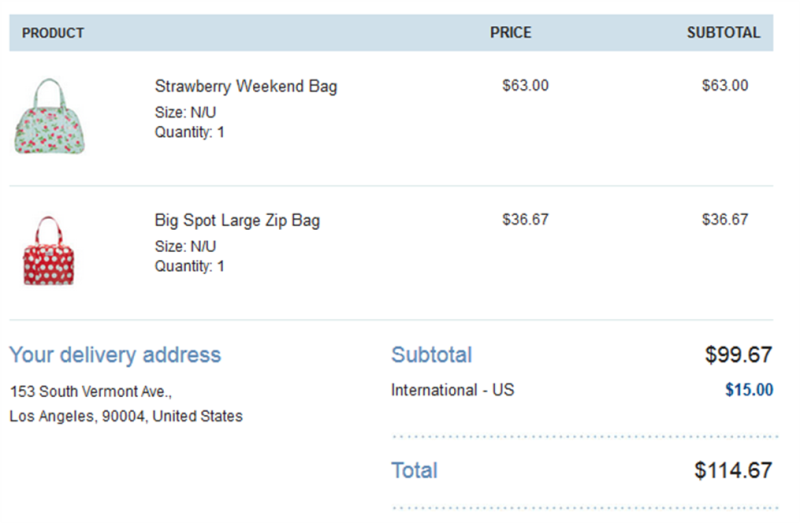Click the $15.00 shipping cost
The width and height of the screenshot is (800, 523).
click(x=749, y=390)
